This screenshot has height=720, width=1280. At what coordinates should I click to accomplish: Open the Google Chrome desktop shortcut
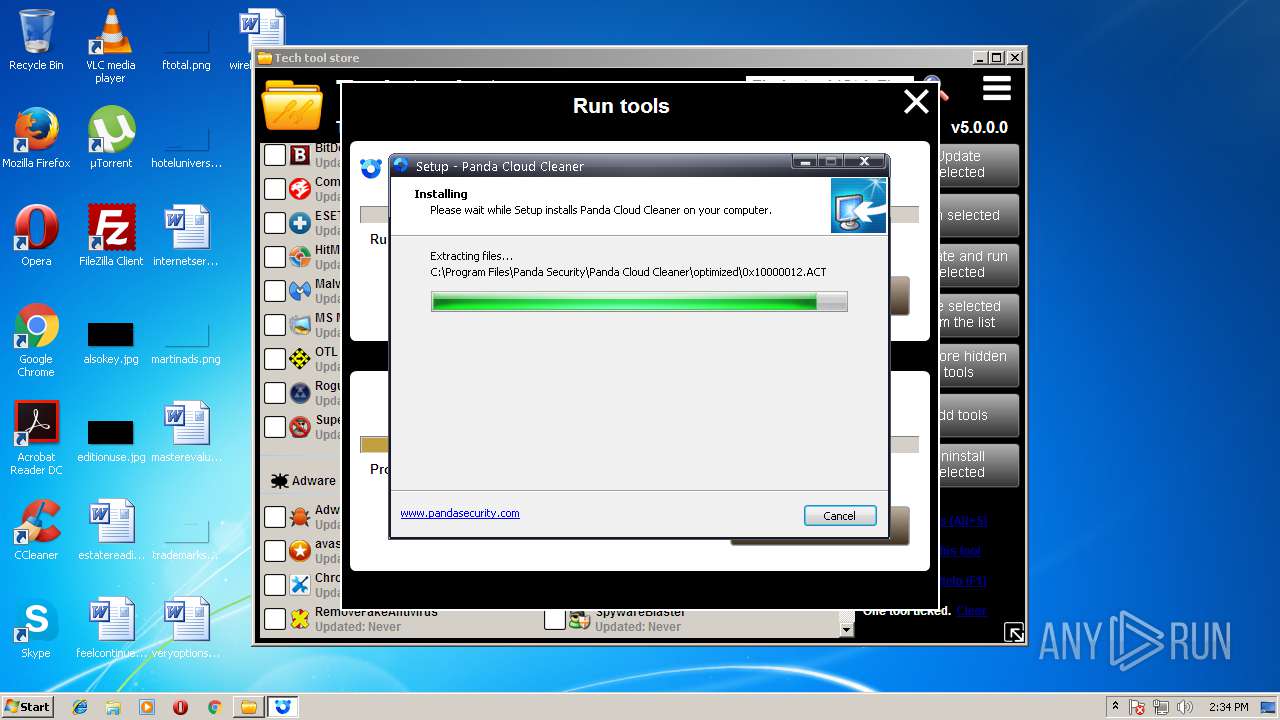coord(36,340)
